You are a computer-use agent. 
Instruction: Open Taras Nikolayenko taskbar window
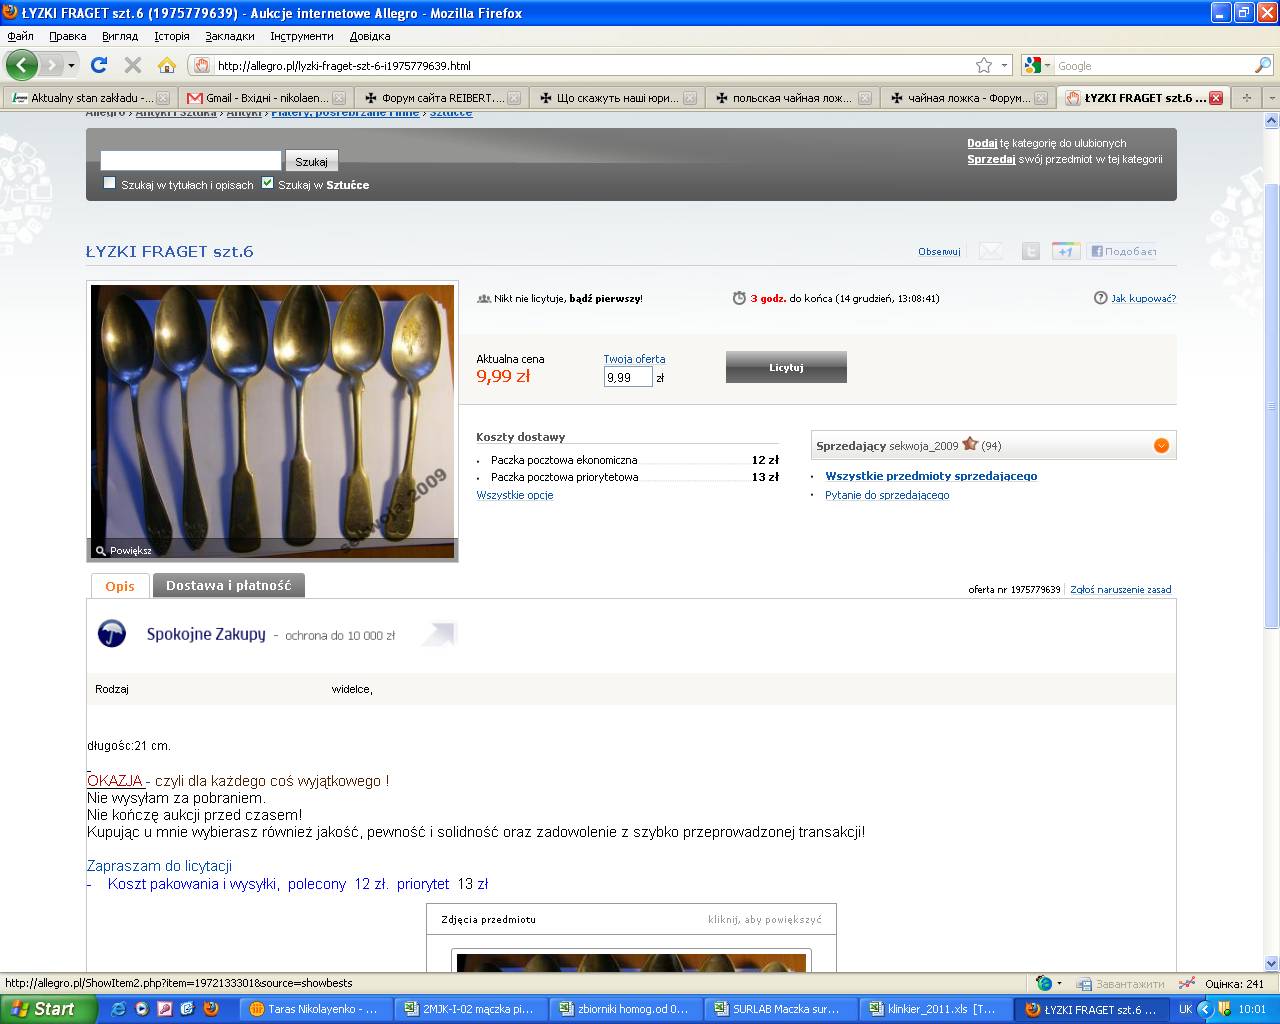(316, 1009)
